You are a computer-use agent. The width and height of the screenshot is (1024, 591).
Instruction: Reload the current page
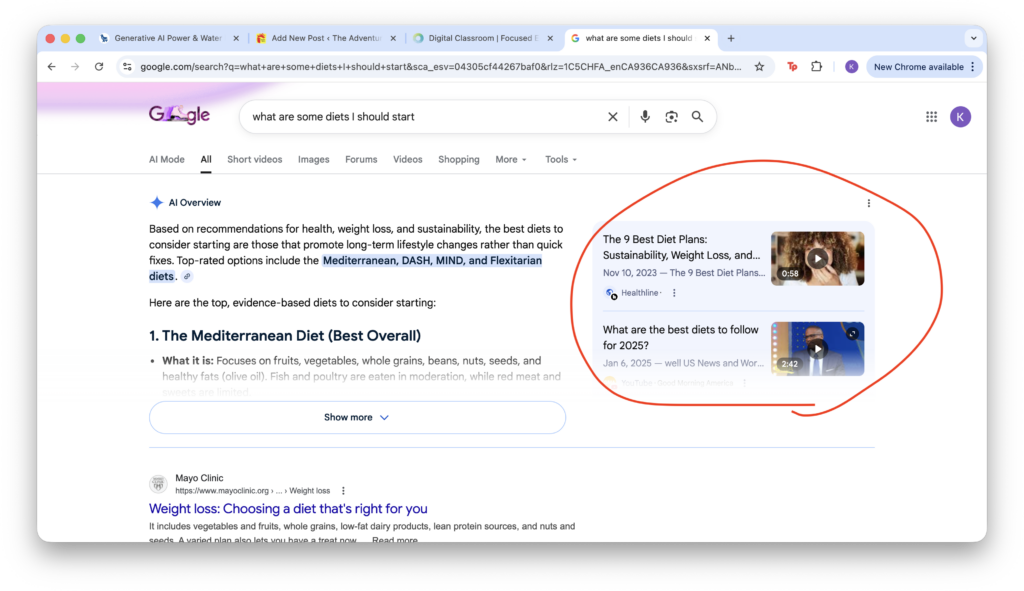(99, 67)
